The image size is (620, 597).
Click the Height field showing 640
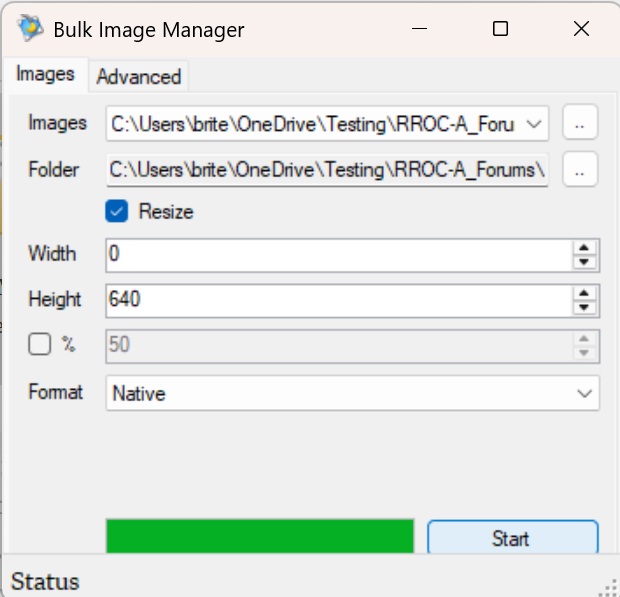pyautogui.click(x=335, y=299)
